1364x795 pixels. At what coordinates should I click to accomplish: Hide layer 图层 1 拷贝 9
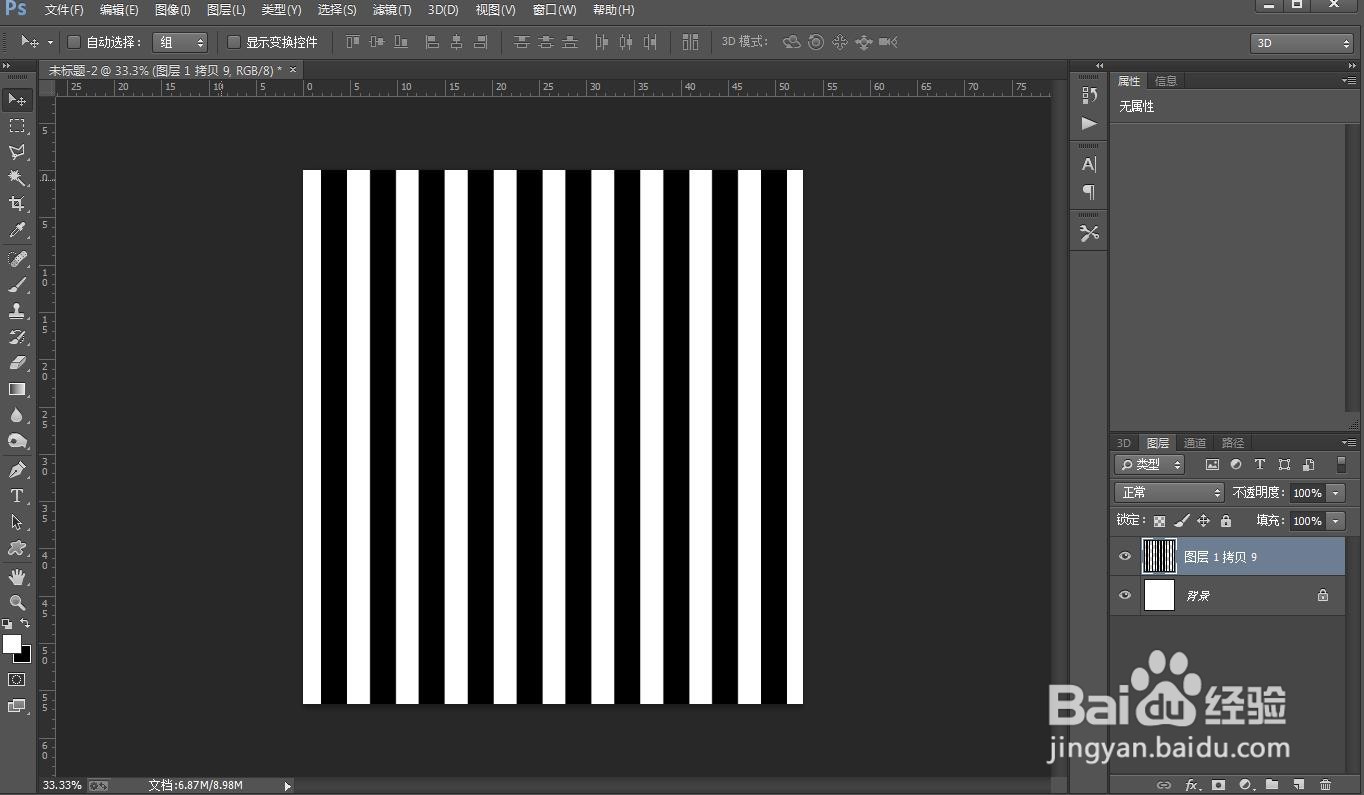1125,557
